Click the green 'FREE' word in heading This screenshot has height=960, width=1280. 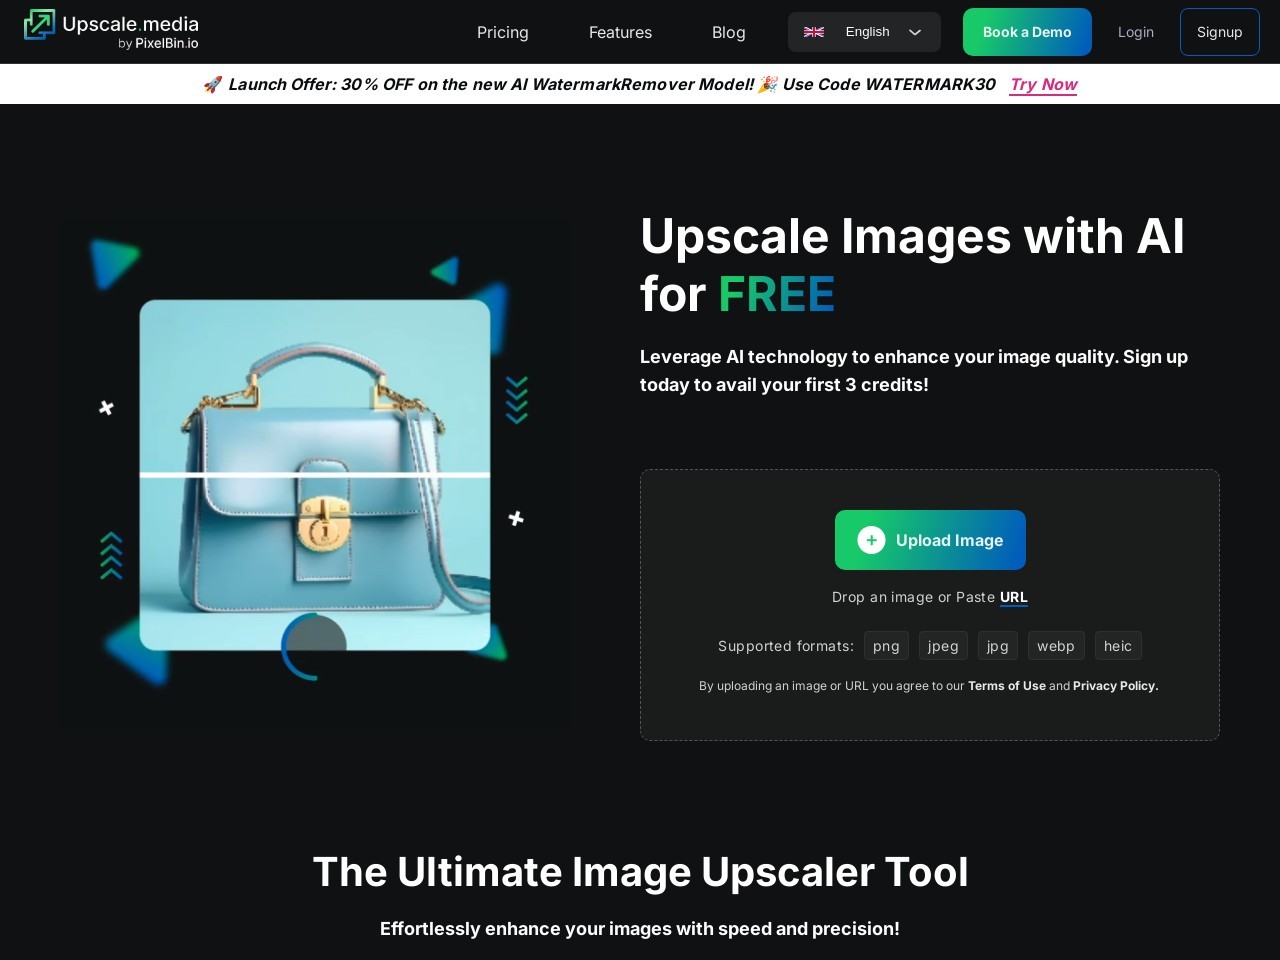(776, 294)
